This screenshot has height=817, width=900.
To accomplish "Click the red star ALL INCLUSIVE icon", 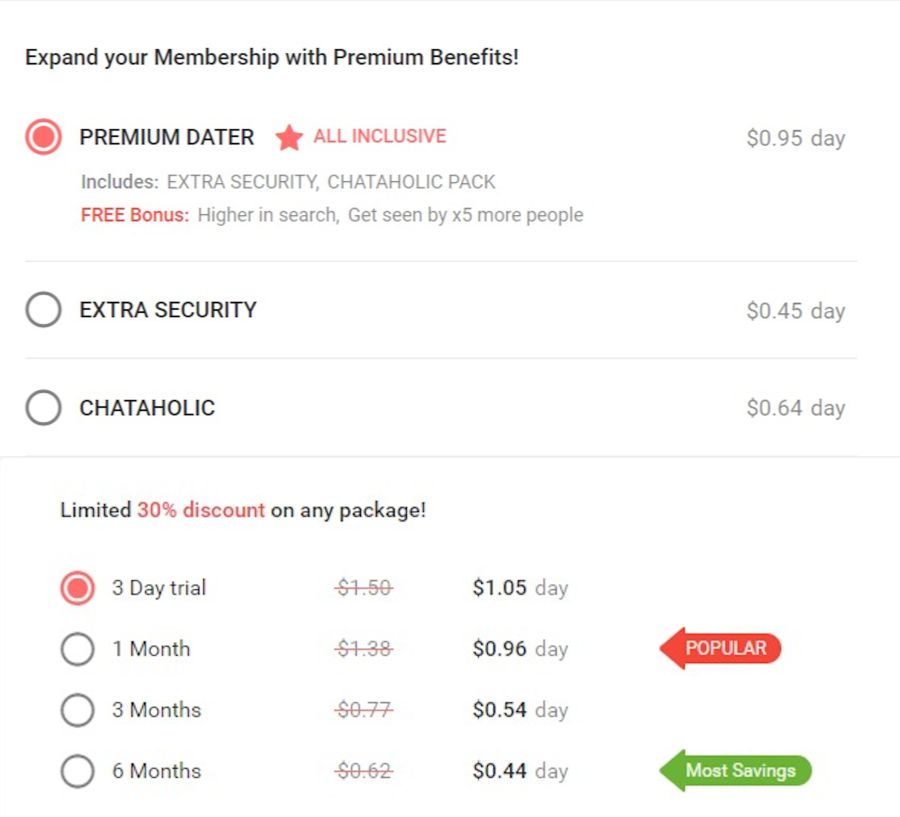I will pos(289,137).
